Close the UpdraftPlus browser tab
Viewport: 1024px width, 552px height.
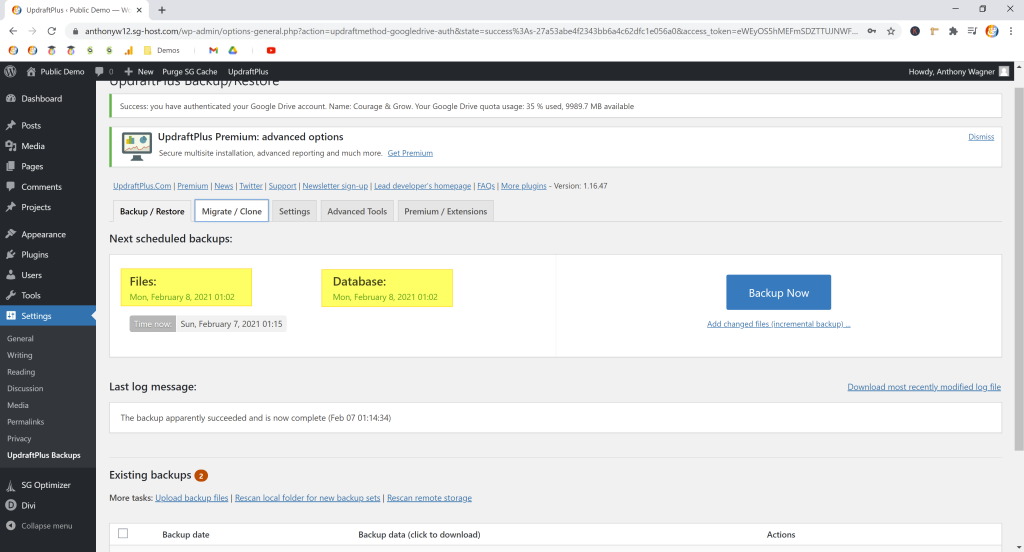139,10
